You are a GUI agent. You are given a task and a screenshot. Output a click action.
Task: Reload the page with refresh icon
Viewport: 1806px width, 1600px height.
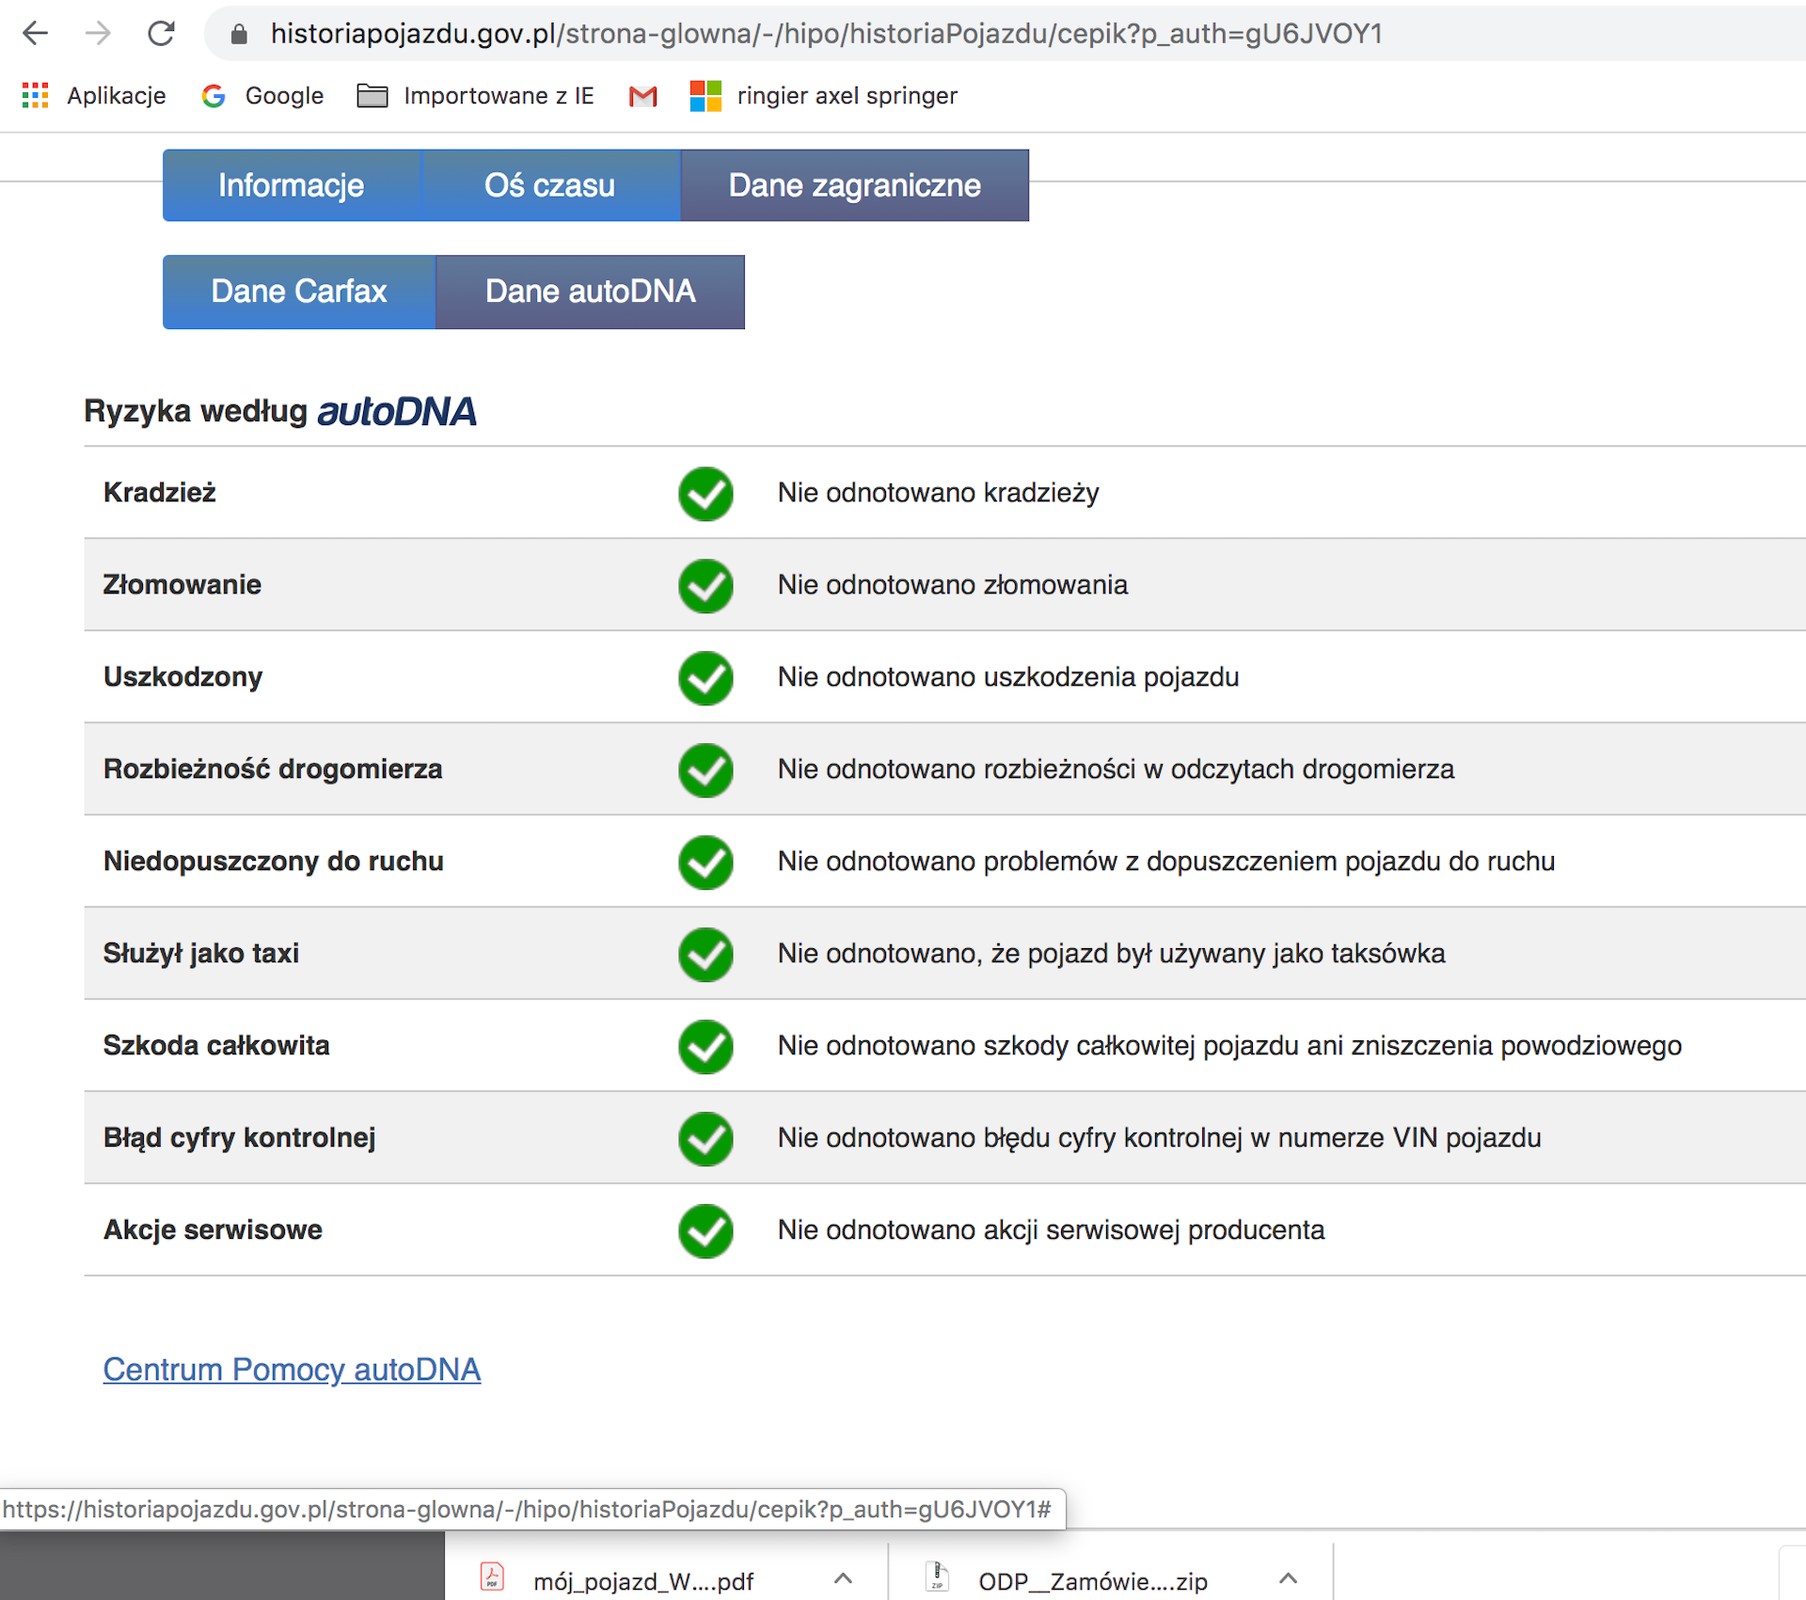tap(161, 34)
